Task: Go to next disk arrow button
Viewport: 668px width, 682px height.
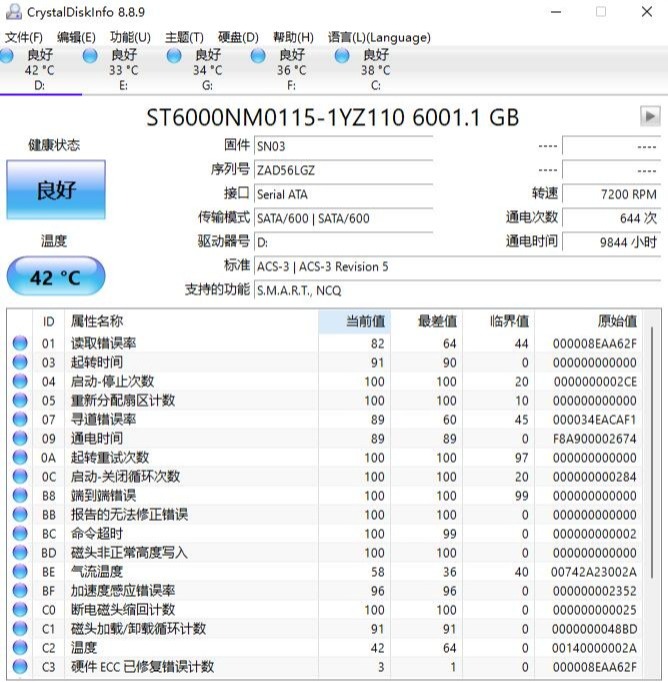Action: click(650, 116)
